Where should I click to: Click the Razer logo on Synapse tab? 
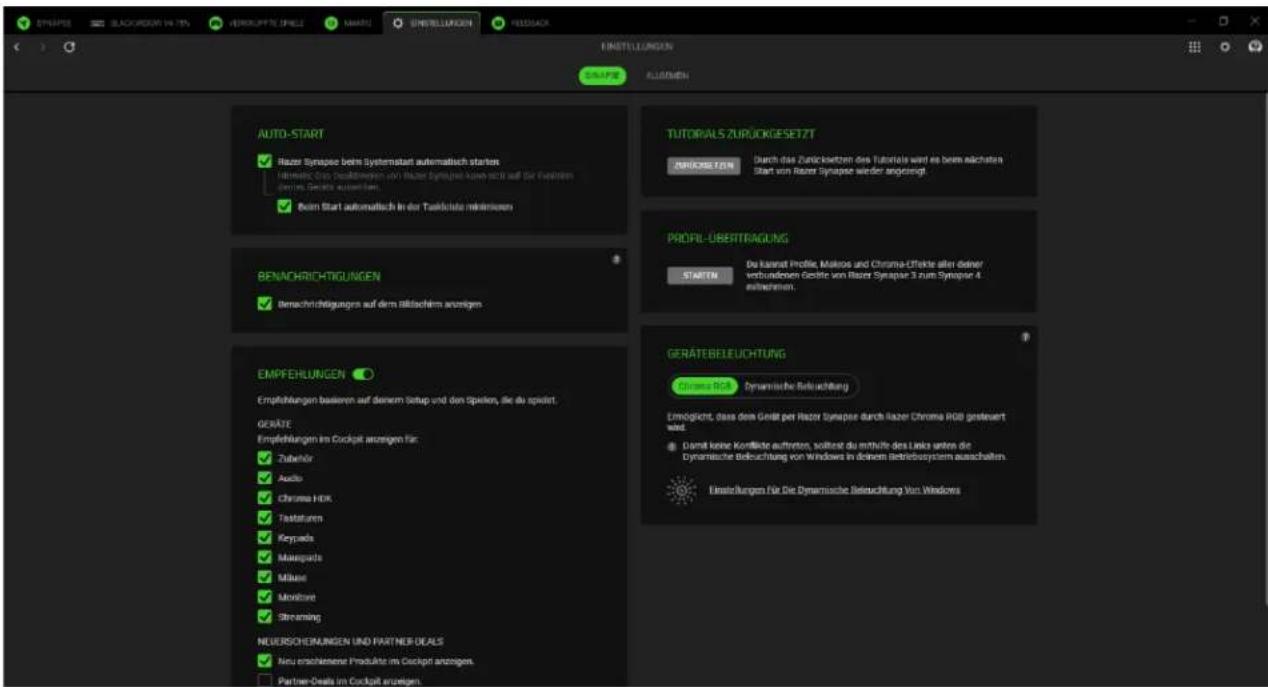[x=25, y=22]
